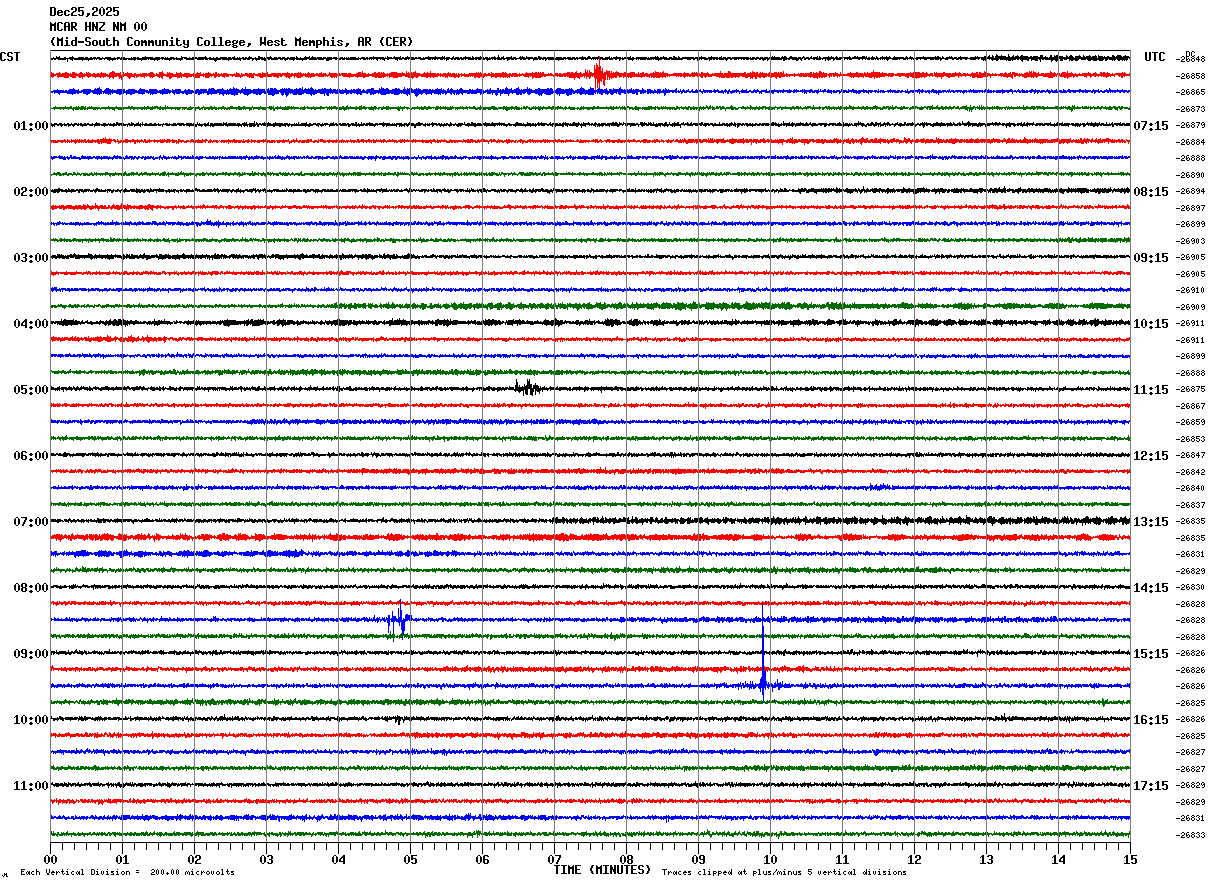Click the Each Vertical Division scale note
Viewport: 1210px width, 886px height.
[x=127, y=873]
